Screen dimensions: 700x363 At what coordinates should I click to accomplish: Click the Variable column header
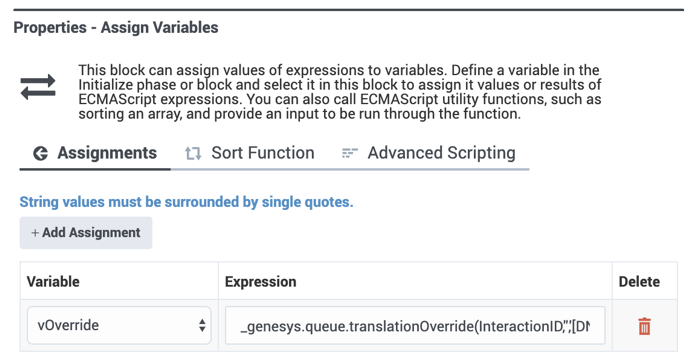[53, 282]
